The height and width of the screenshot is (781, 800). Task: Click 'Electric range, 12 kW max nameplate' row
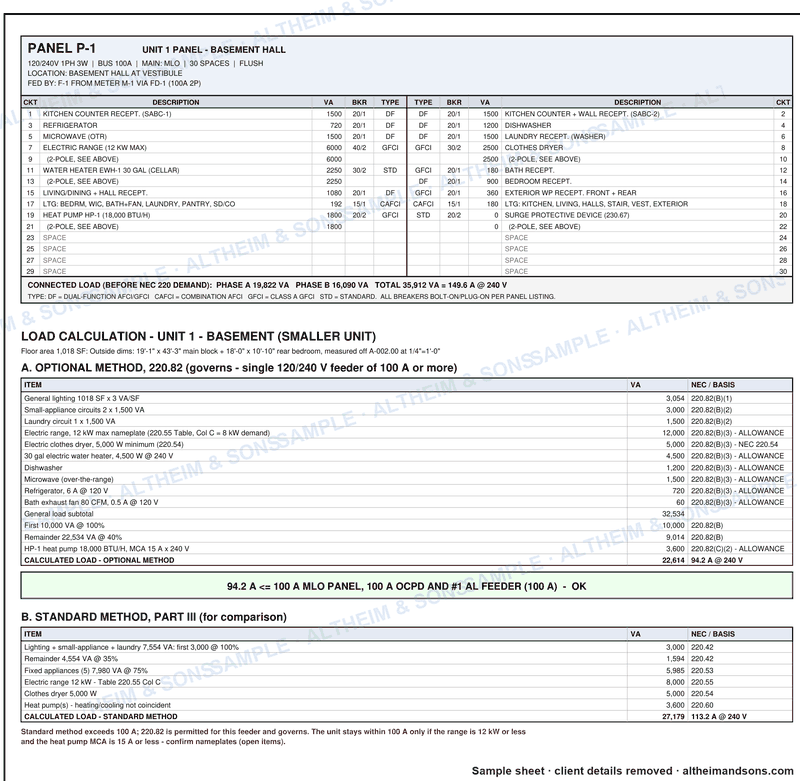pyautogui.click(x=407, y=433)
